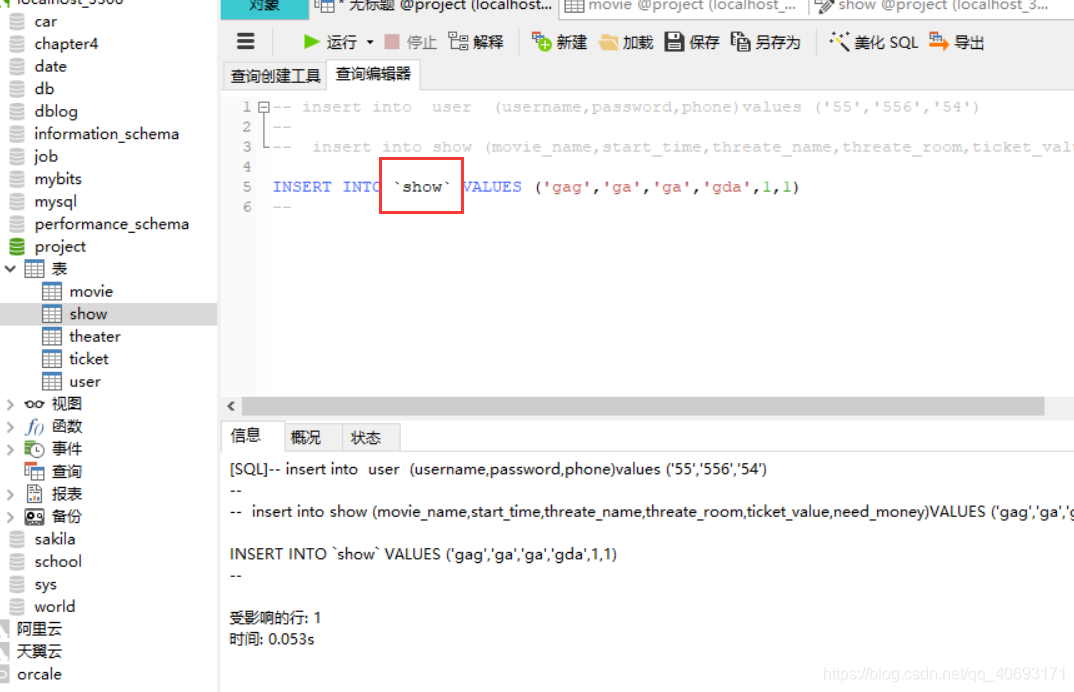Open the hamburger menu in query toolbar

coord(246,42)
